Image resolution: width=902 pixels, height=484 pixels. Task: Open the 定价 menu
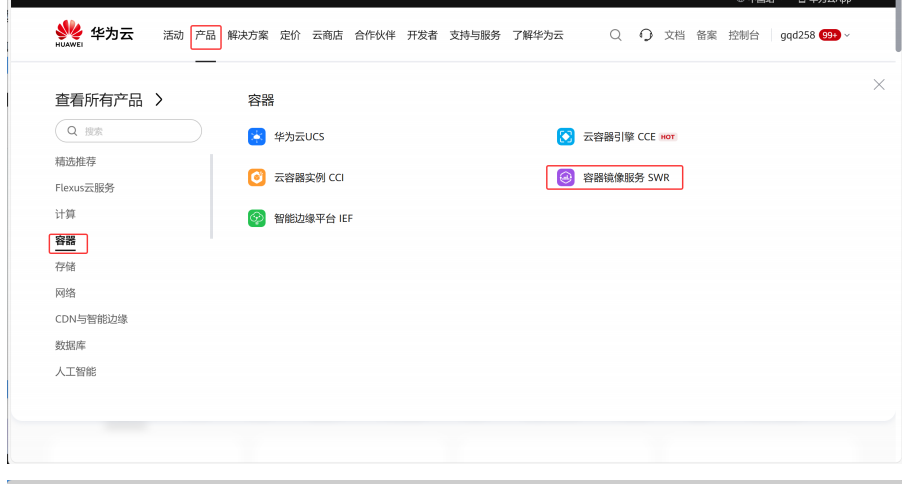click(x=290, y=35)
